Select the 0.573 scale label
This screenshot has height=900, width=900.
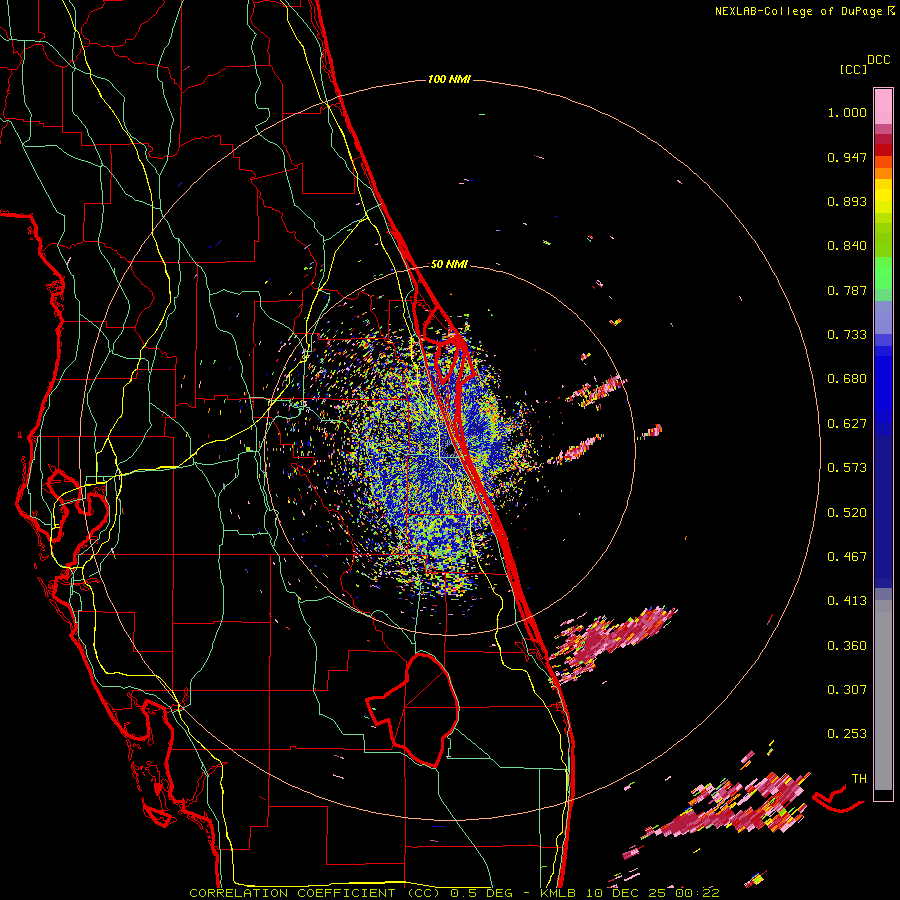[x=847, y=468]
